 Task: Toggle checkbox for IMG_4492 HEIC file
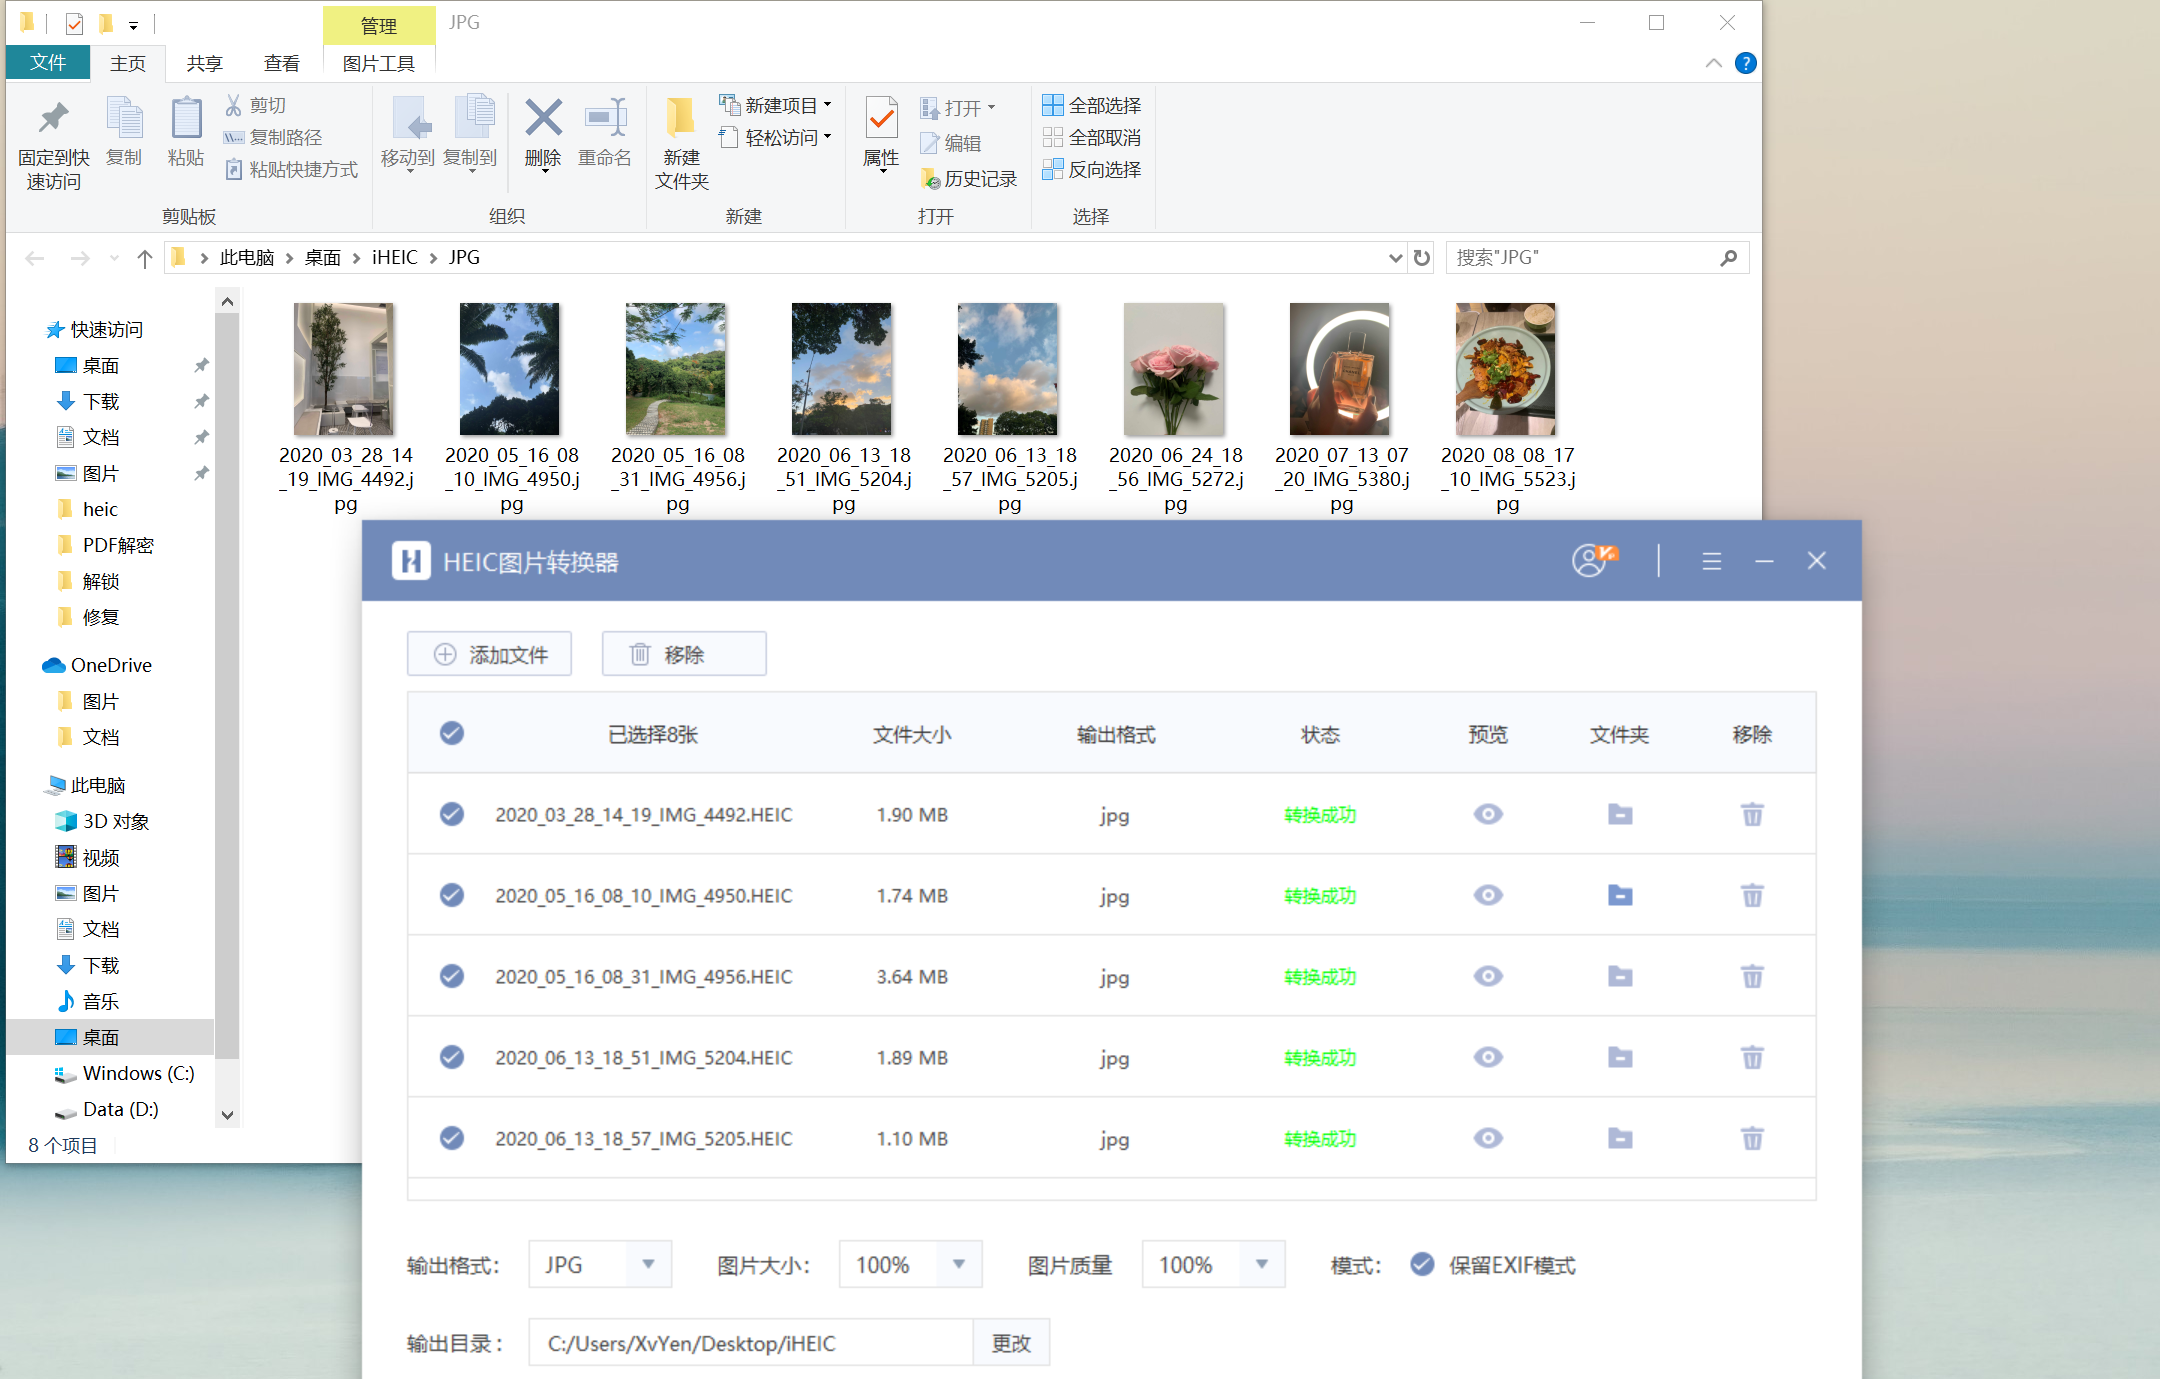point(452,814)
